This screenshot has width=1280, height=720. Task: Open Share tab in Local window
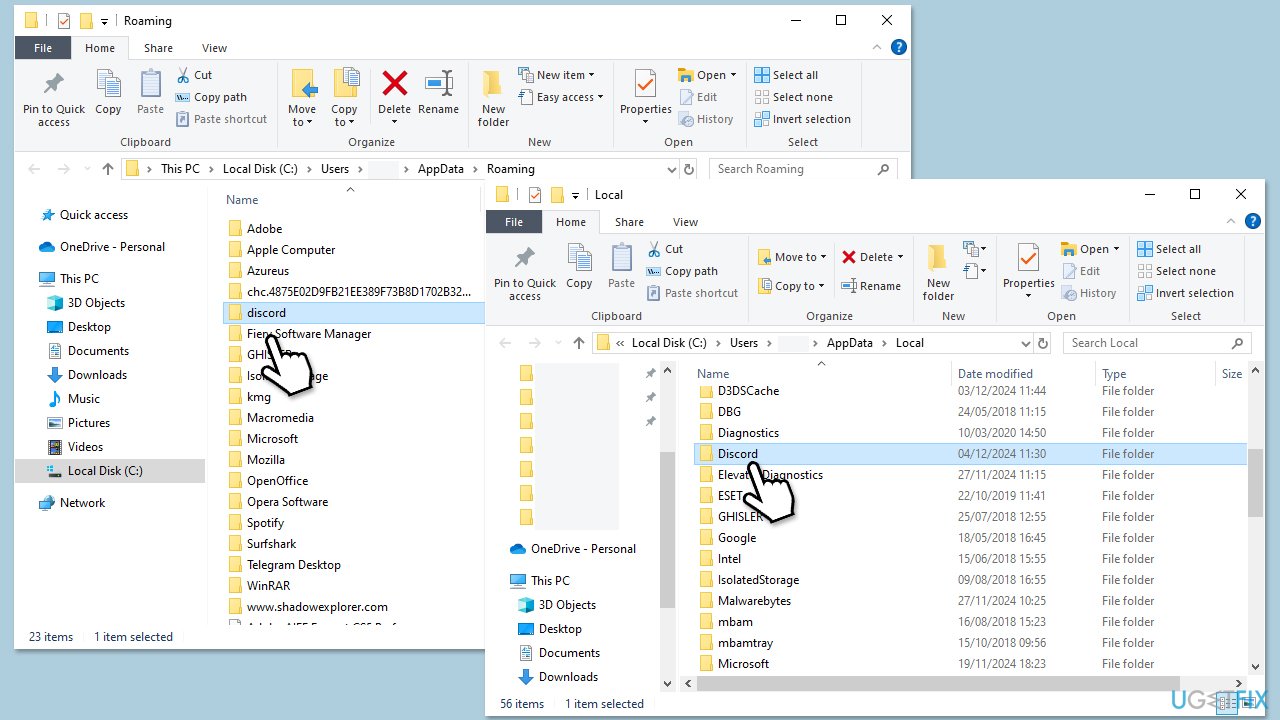click(x=629, y=222)
